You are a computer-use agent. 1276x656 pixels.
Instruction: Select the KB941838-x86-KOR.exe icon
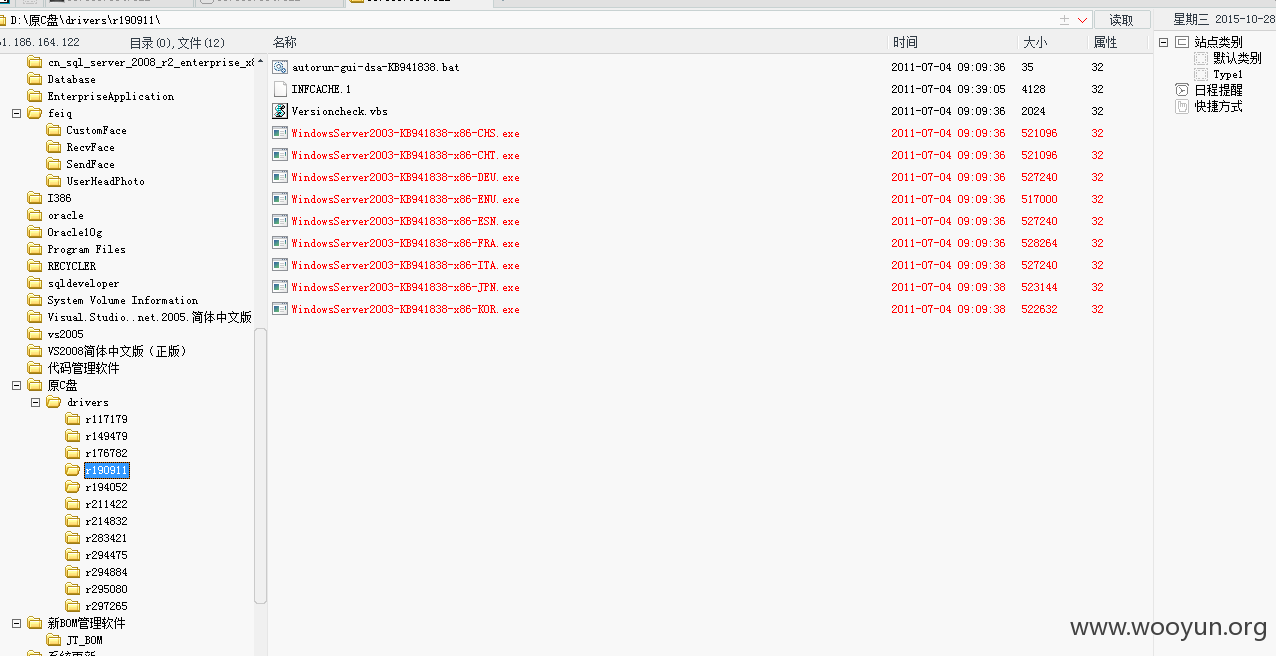click(x=280, y=309)
